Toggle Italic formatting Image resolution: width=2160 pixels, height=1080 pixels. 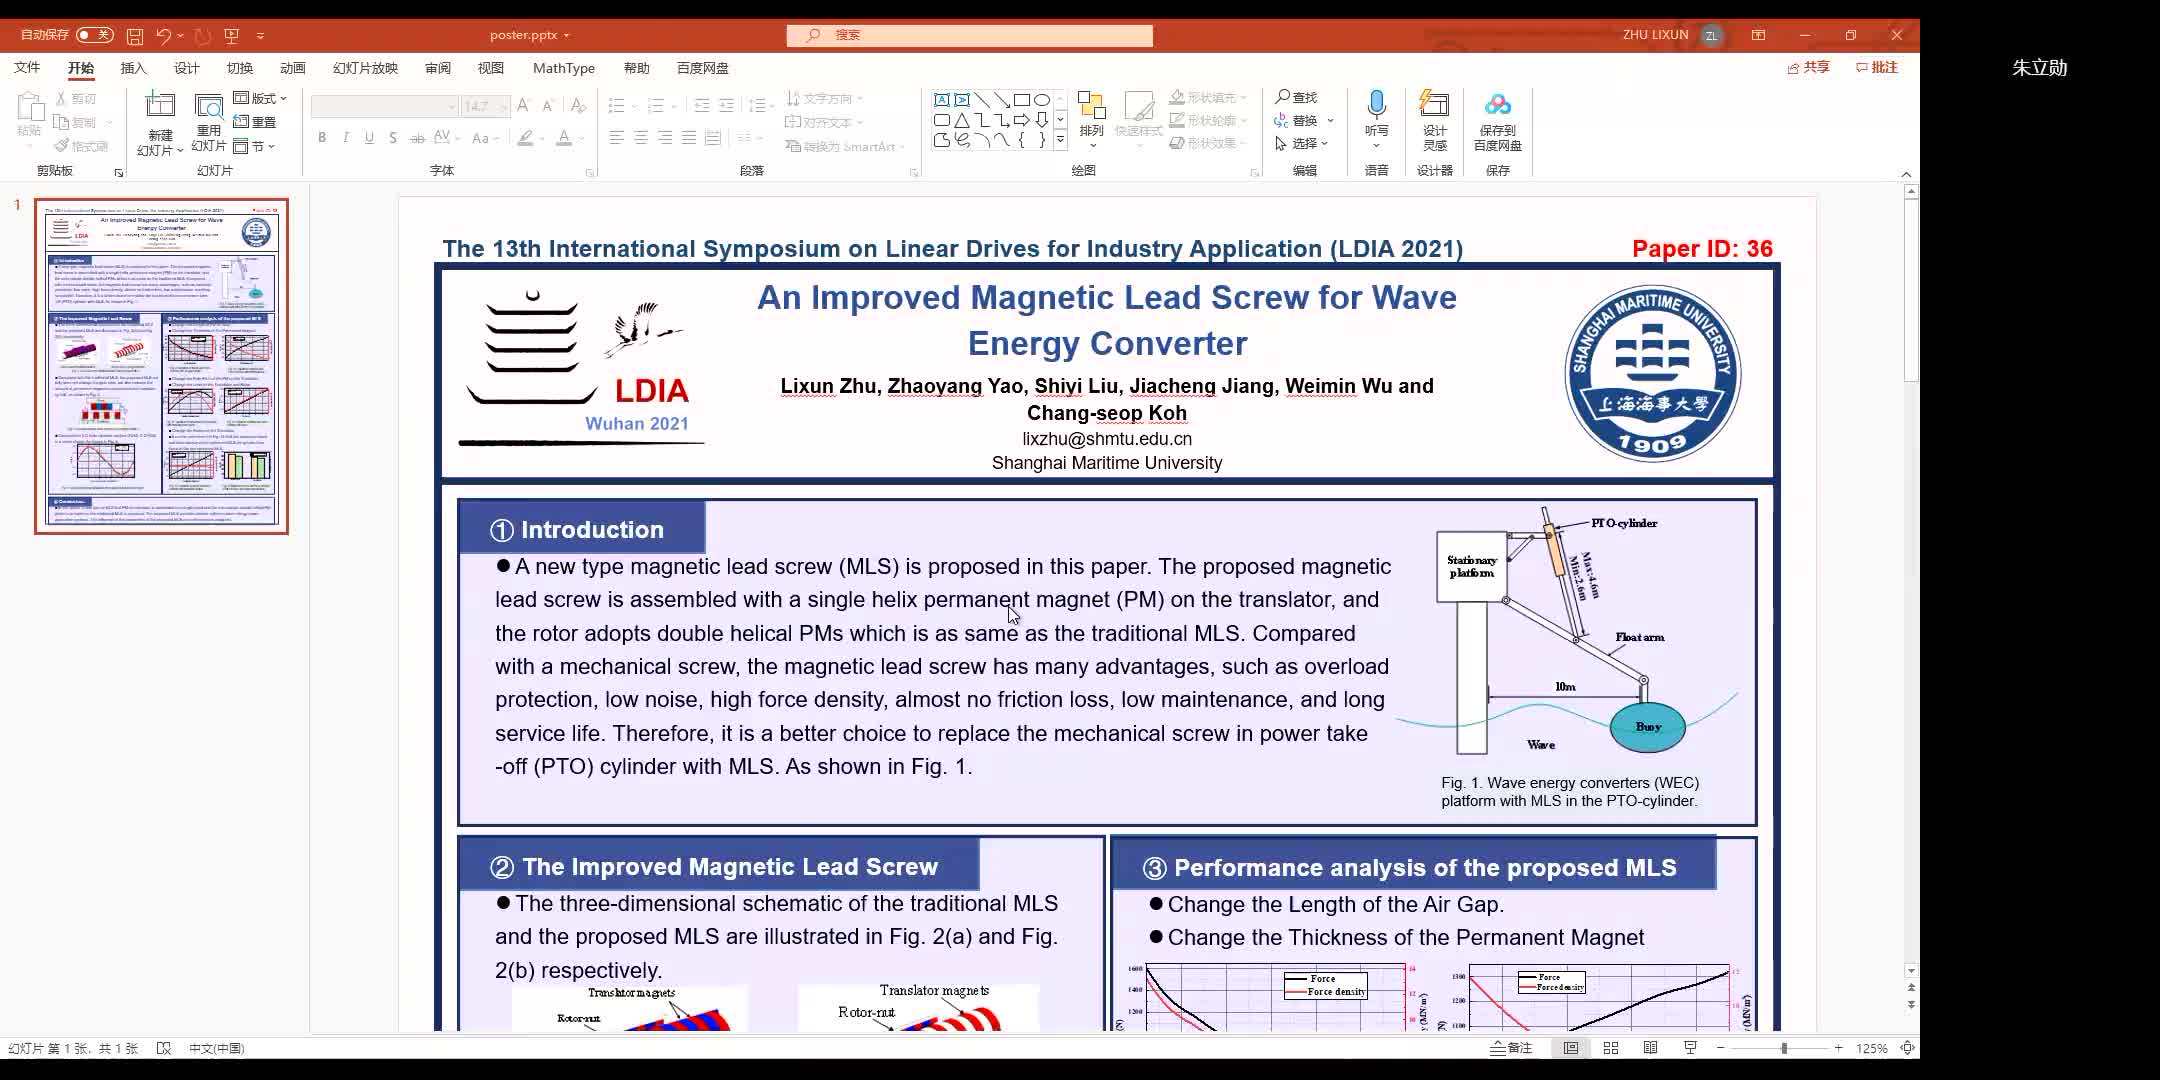pyautogui.click(x=346, y=138)
